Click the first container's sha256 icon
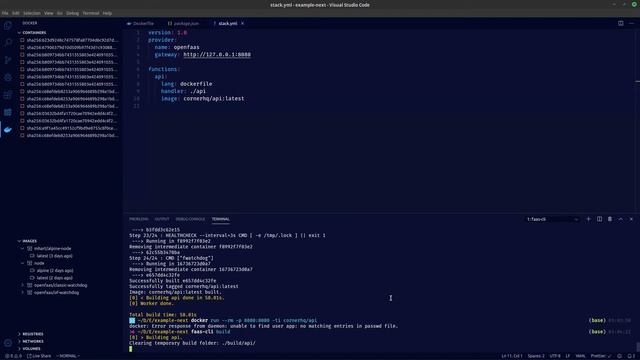The image size is (640, 360). [x=22, y=40]
